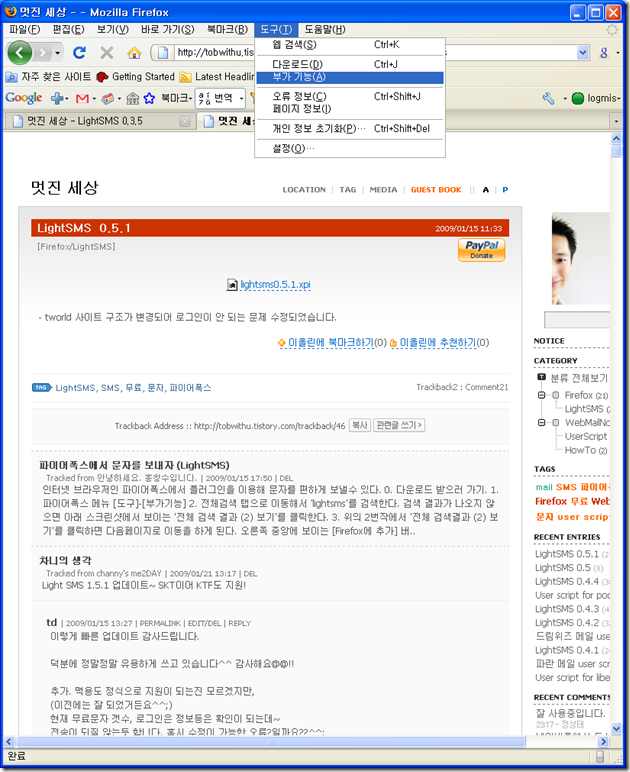The image size is (630, 772).
Task: Open the back/forward history dropdown arrow
Action: coord(58,52)
